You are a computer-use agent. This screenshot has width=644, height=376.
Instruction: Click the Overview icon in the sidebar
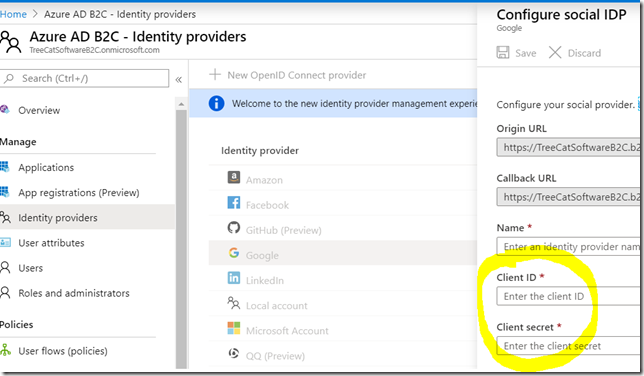coord(5,109)
